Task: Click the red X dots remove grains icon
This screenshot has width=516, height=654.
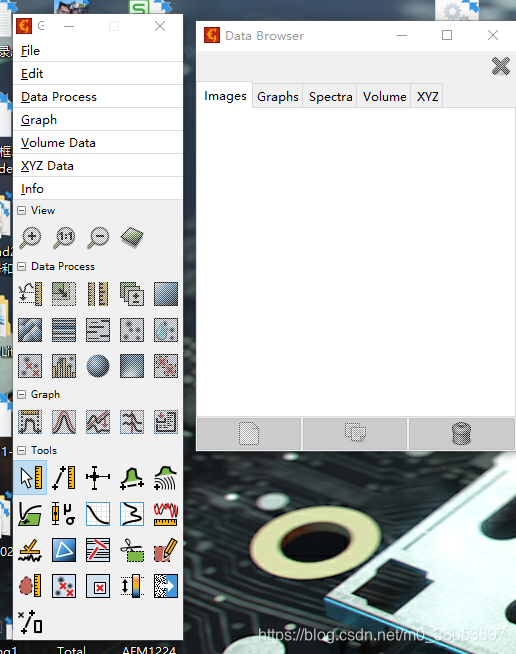Action: tap(30, 366)
